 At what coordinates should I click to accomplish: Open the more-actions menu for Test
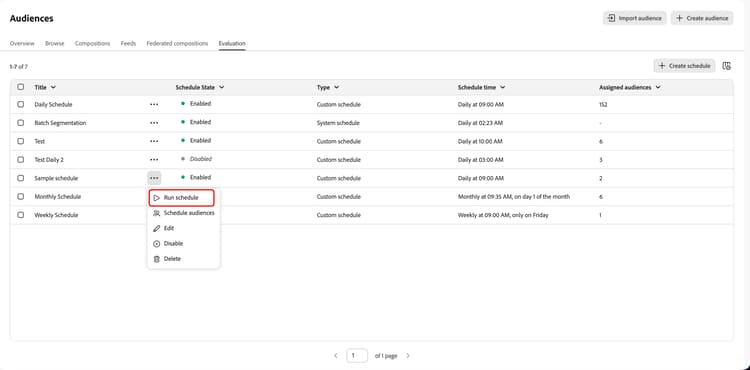(154, 141)
